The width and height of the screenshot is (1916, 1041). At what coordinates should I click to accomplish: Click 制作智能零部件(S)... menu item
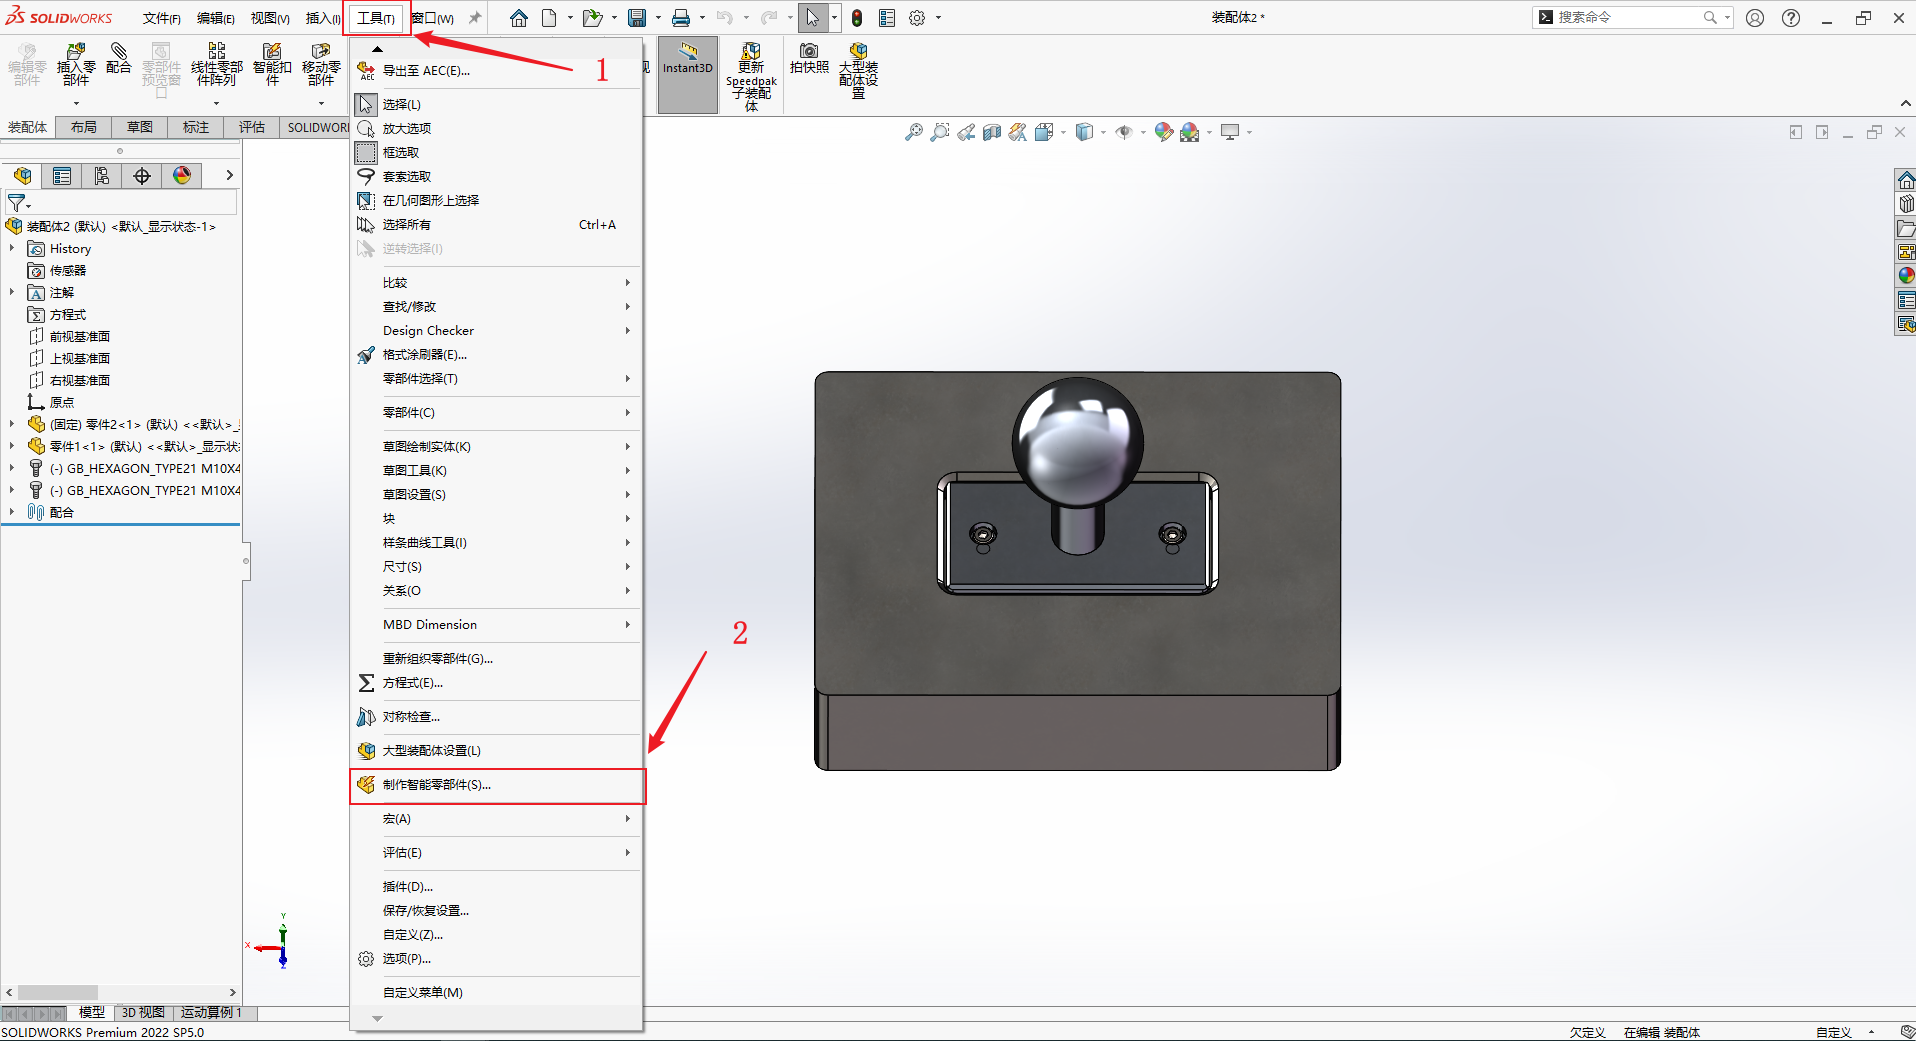[x=496, y=785]
